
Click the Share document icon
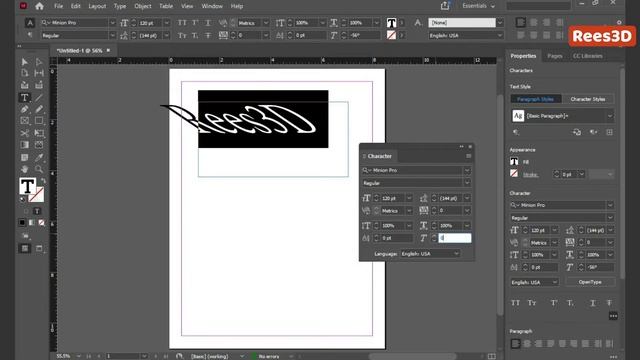click(x=445, y=6)
